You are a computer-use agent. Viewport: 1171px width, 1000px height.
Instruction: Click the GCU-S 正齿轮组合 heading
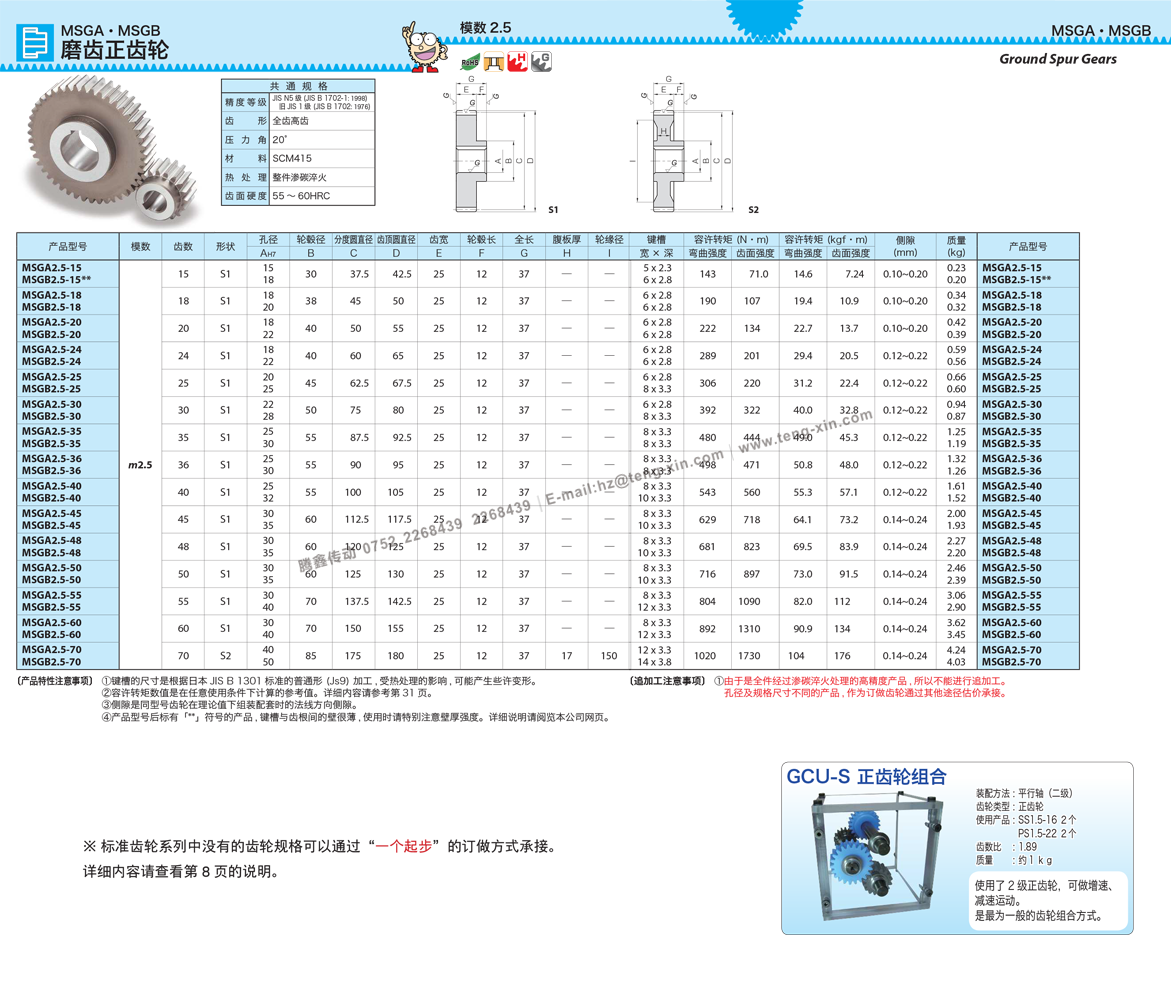point(866,777)
